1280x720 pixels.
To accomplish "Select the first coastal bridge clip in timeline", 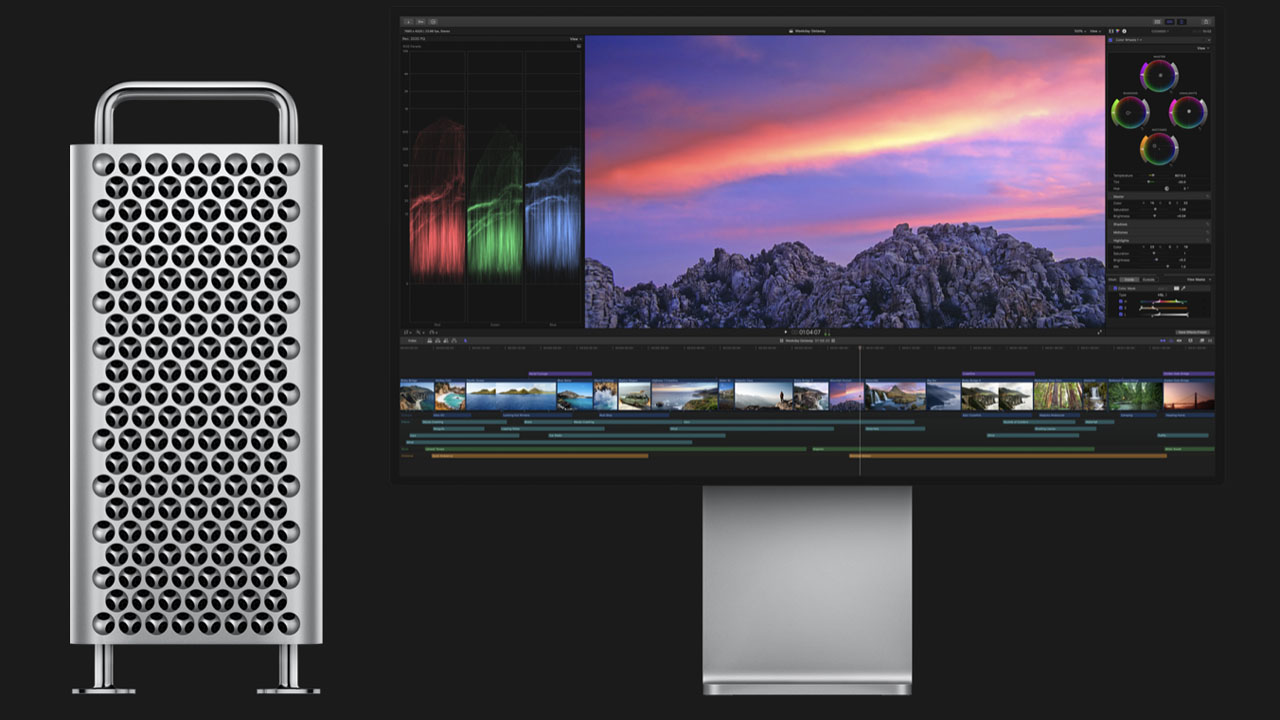I will tap(417, 396).
